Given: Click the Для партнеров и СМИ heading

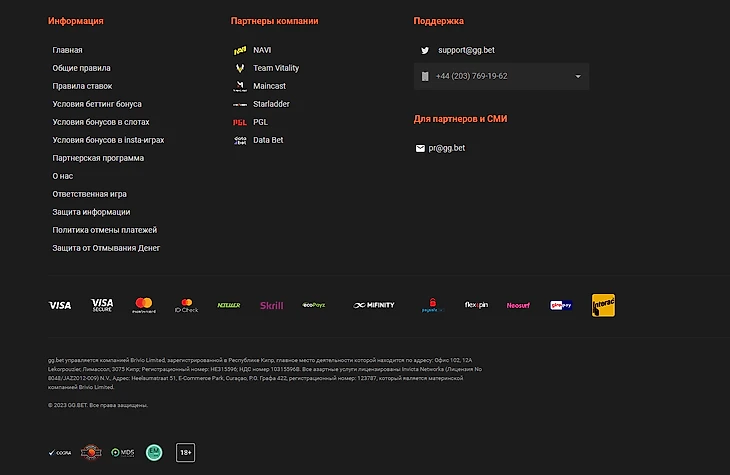Looking at the screenshot, I should pos(460,119).
